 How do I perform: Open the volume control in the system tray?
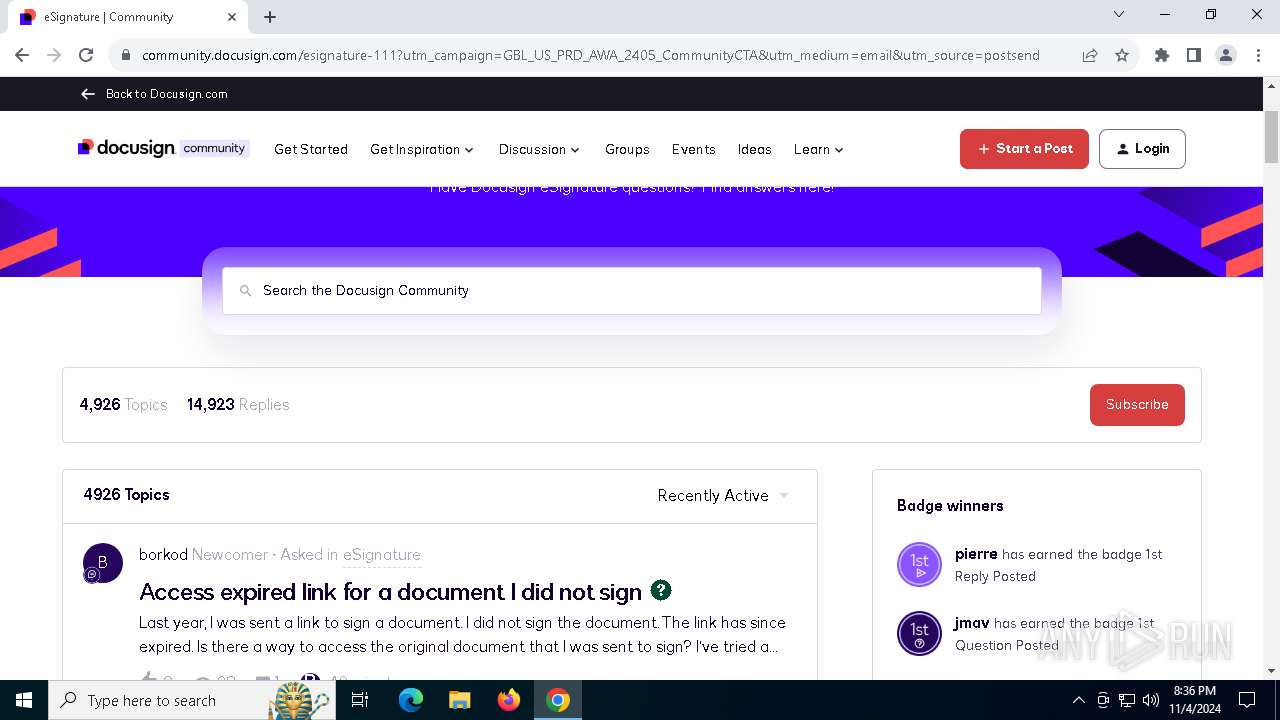point(1151,700)
